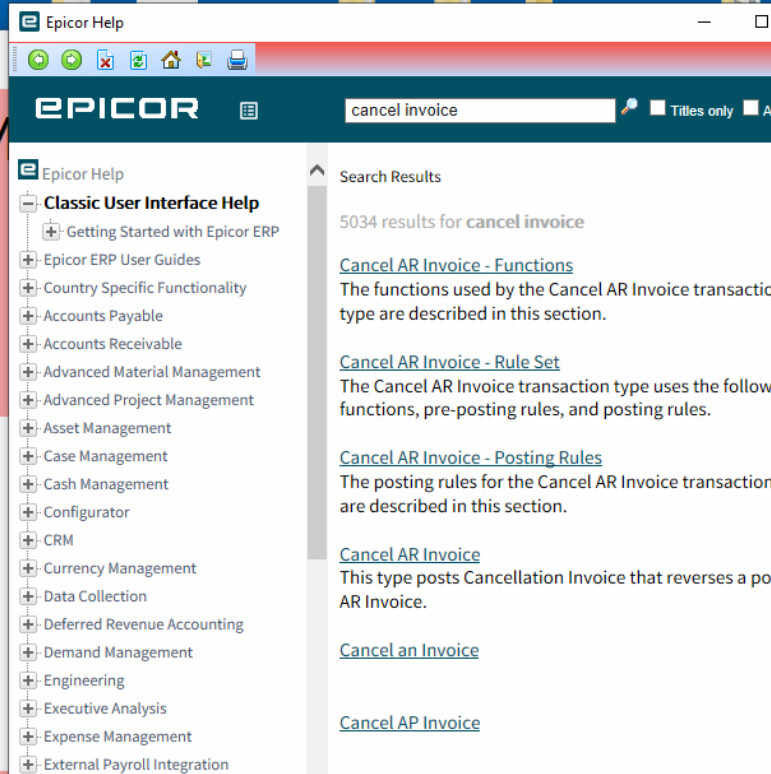Enable the Titles only checkbox
Viewport: 771px width, 774px height.
click(x=657, y=108)
